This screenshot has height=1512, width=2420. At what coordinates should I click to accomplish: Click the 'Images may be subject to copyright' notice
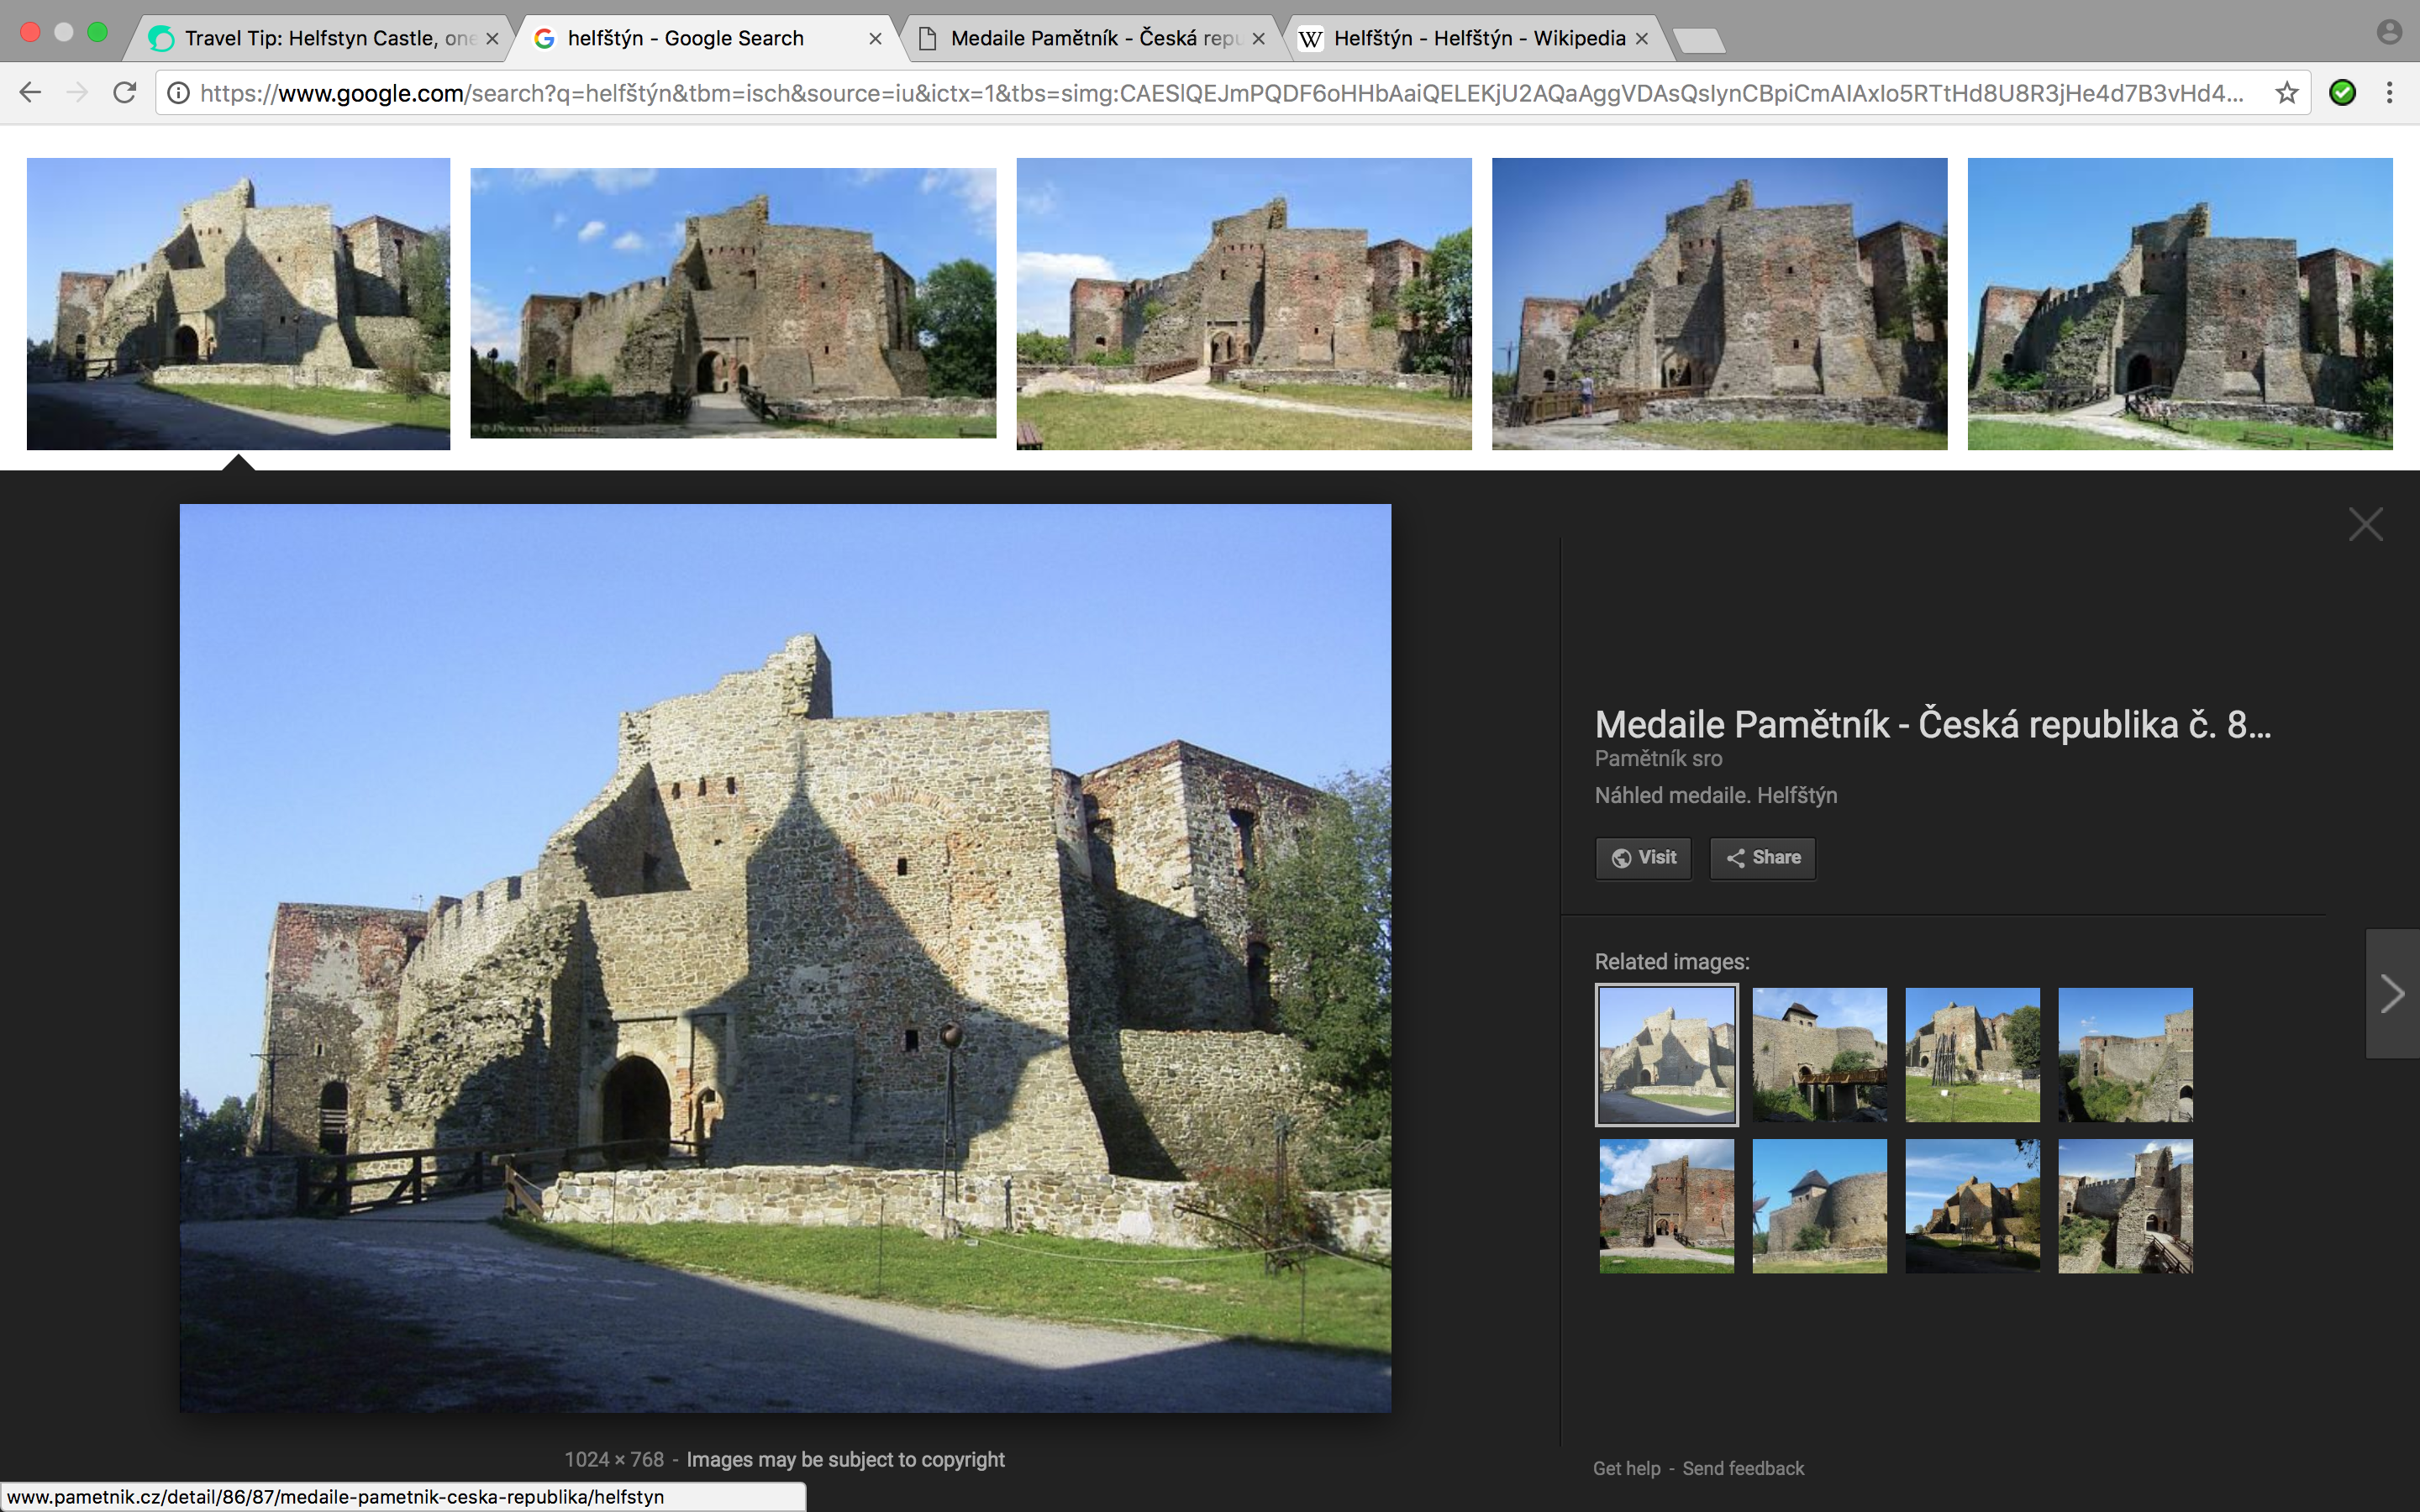pos(845,1460)
